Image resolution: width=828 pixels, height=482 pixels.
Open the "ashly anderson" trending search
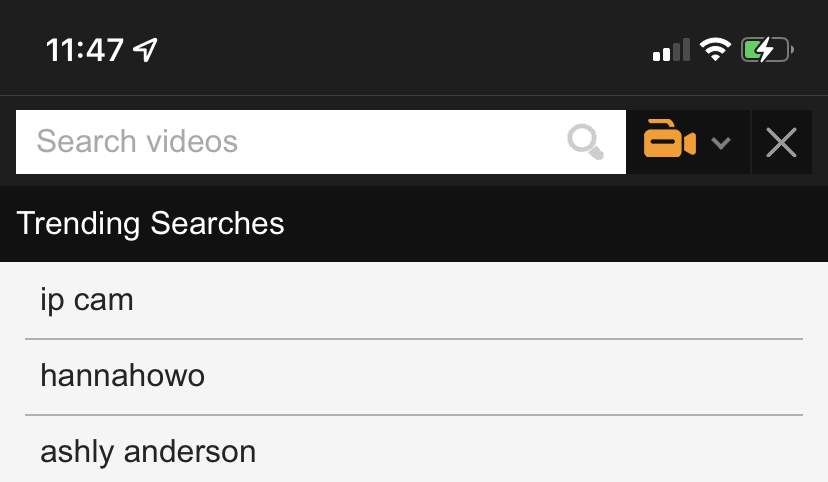click(148, 451)
